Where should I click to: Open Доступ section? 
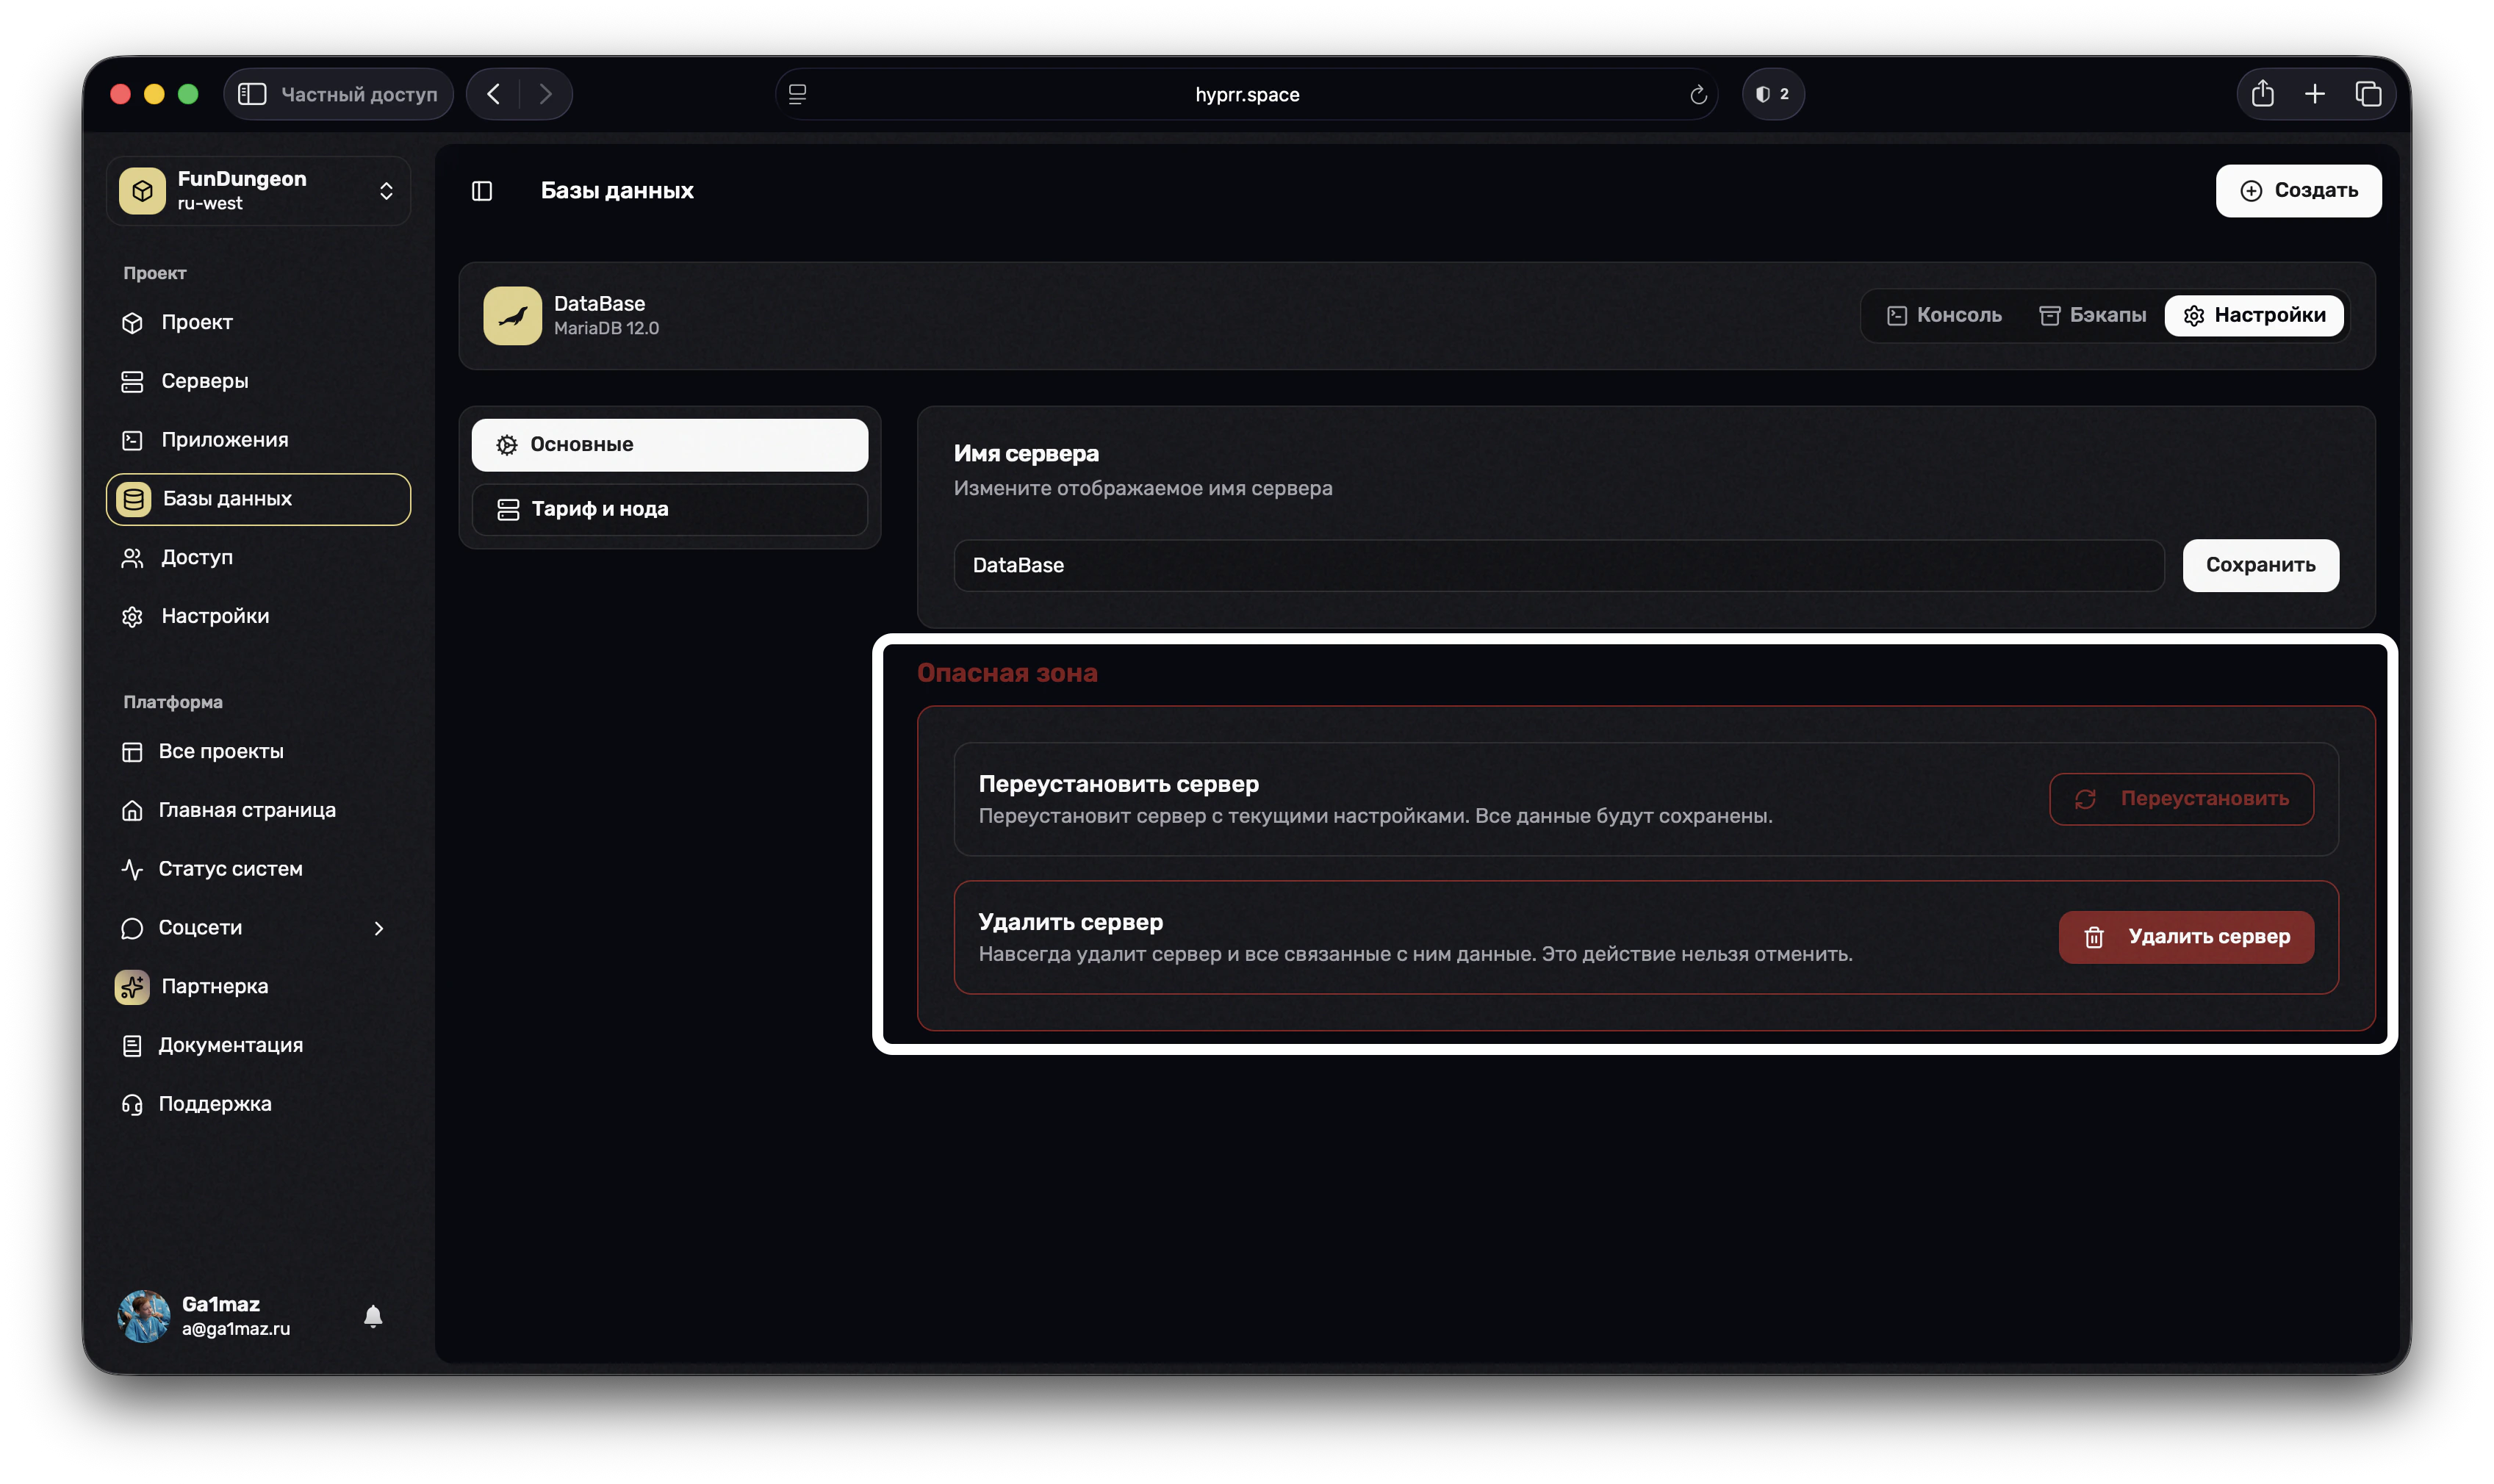(258, 557)
